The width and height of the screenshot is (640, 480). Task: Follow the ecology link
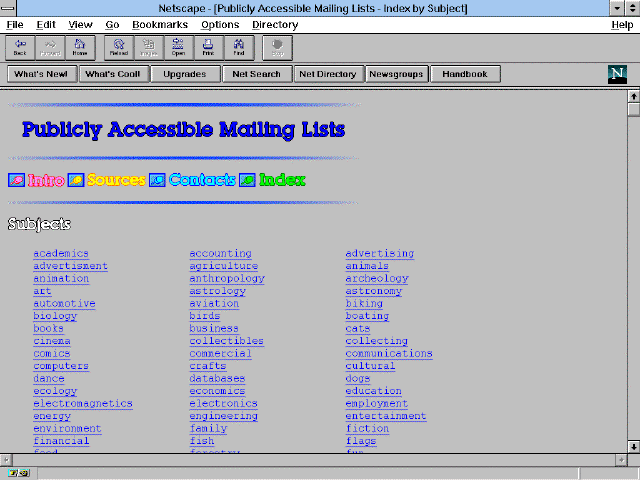tap(55, 391)
